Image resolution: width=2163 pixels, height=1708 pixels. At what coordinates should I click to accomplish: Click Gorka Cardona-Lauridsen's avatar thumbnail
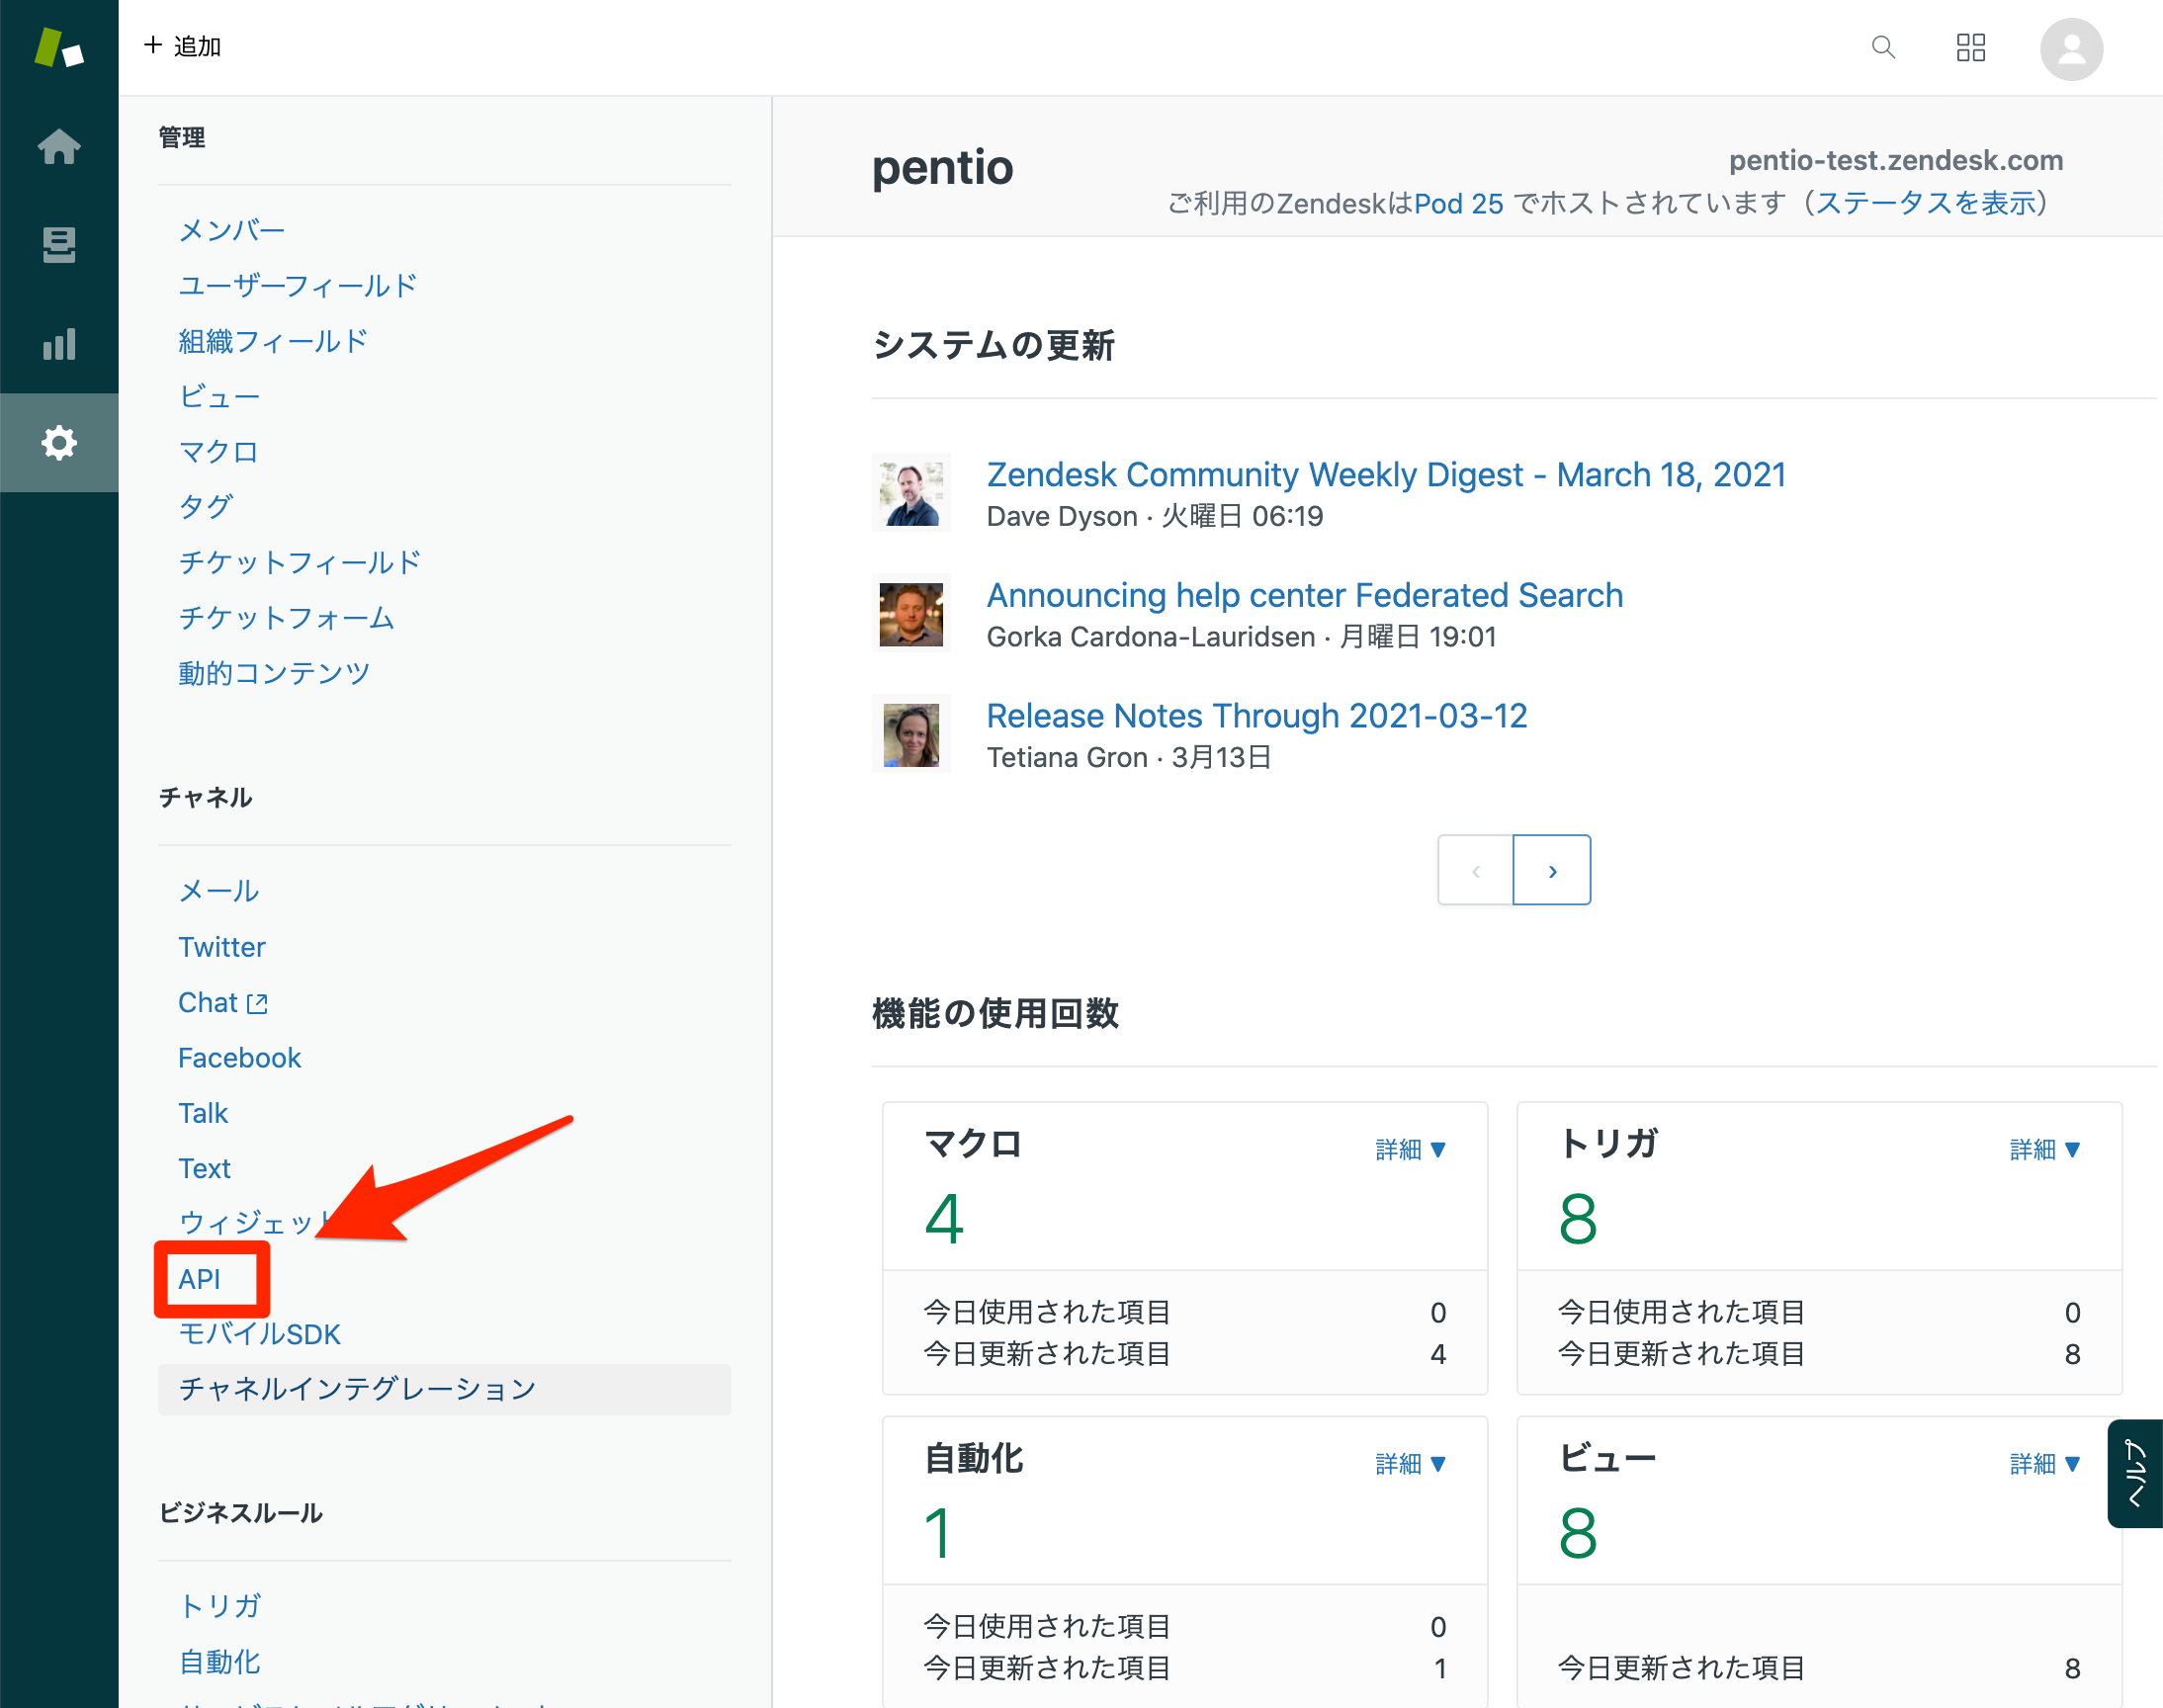pyautogui.click(x=910, y=614)
